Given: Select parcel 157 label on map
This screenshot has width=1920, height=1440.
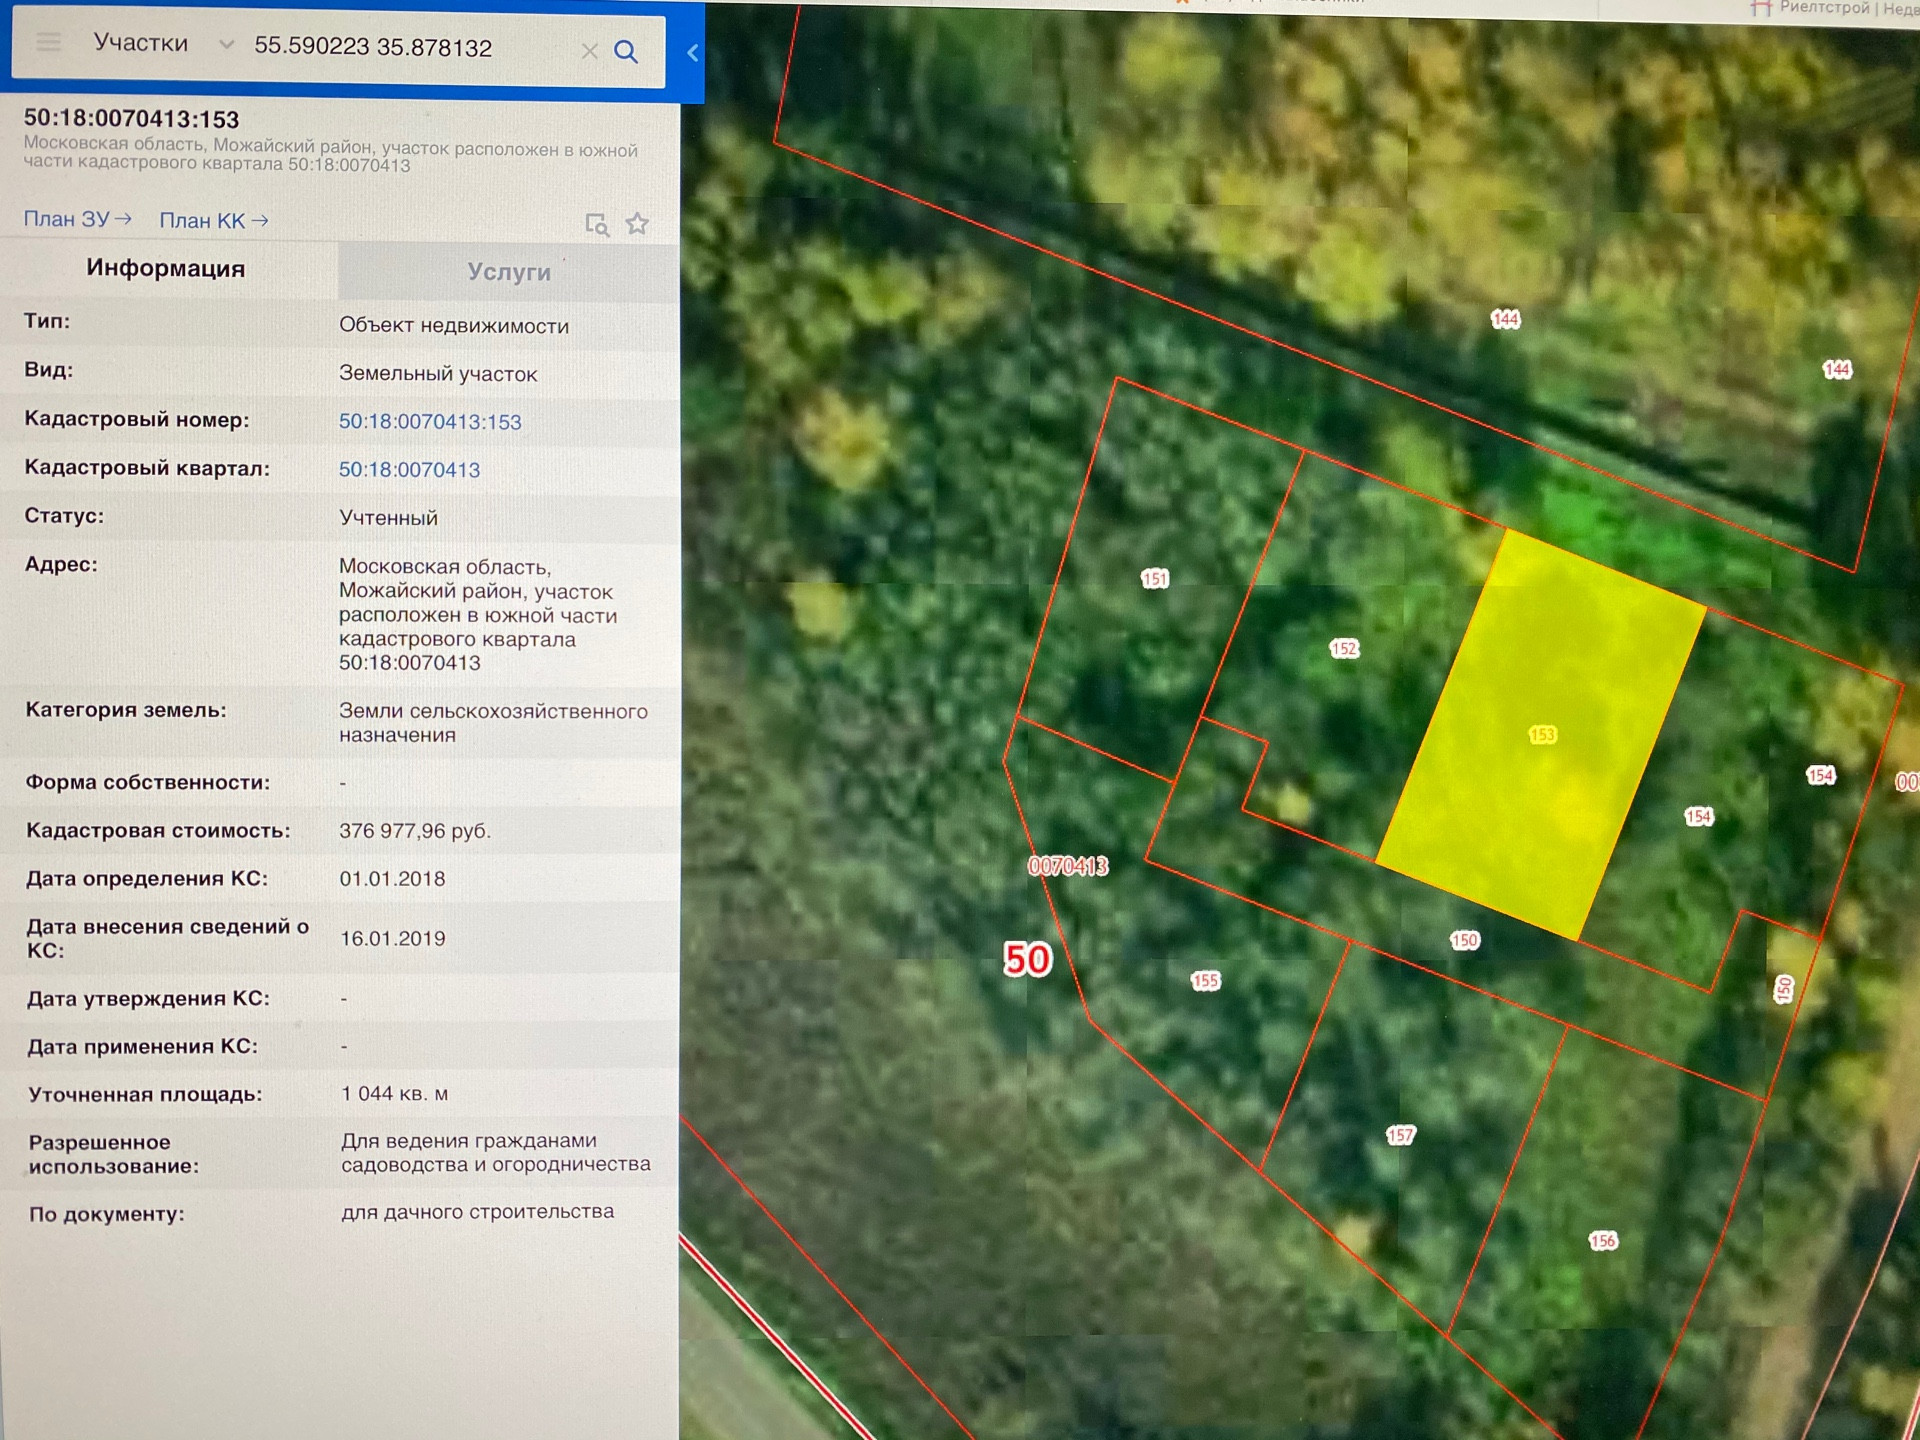Looking at the screenshot, I should point(1400,1135).
